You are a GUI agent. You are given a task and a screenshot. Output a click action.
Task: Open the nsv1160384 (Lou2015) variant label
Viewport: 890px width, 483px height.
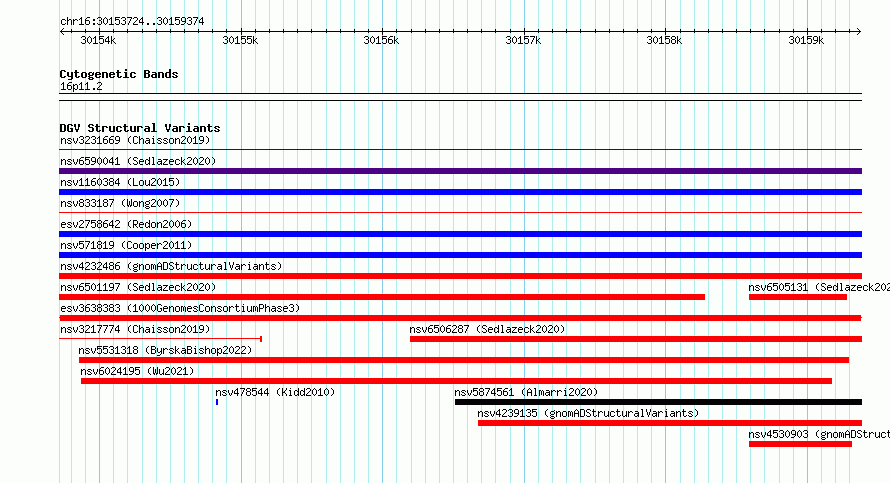[x=120, y=182]
